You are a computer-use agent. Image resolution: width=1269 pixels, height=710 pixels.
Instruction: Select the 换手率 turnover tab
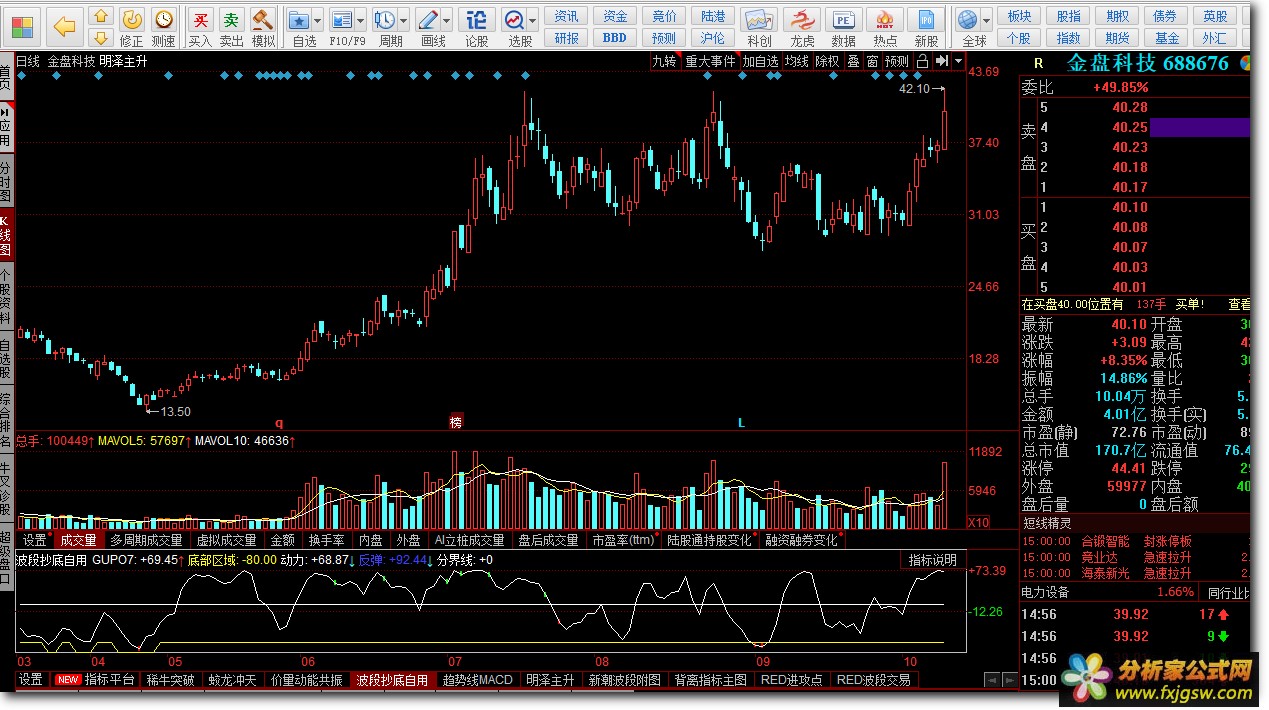[x=326, y=541]
